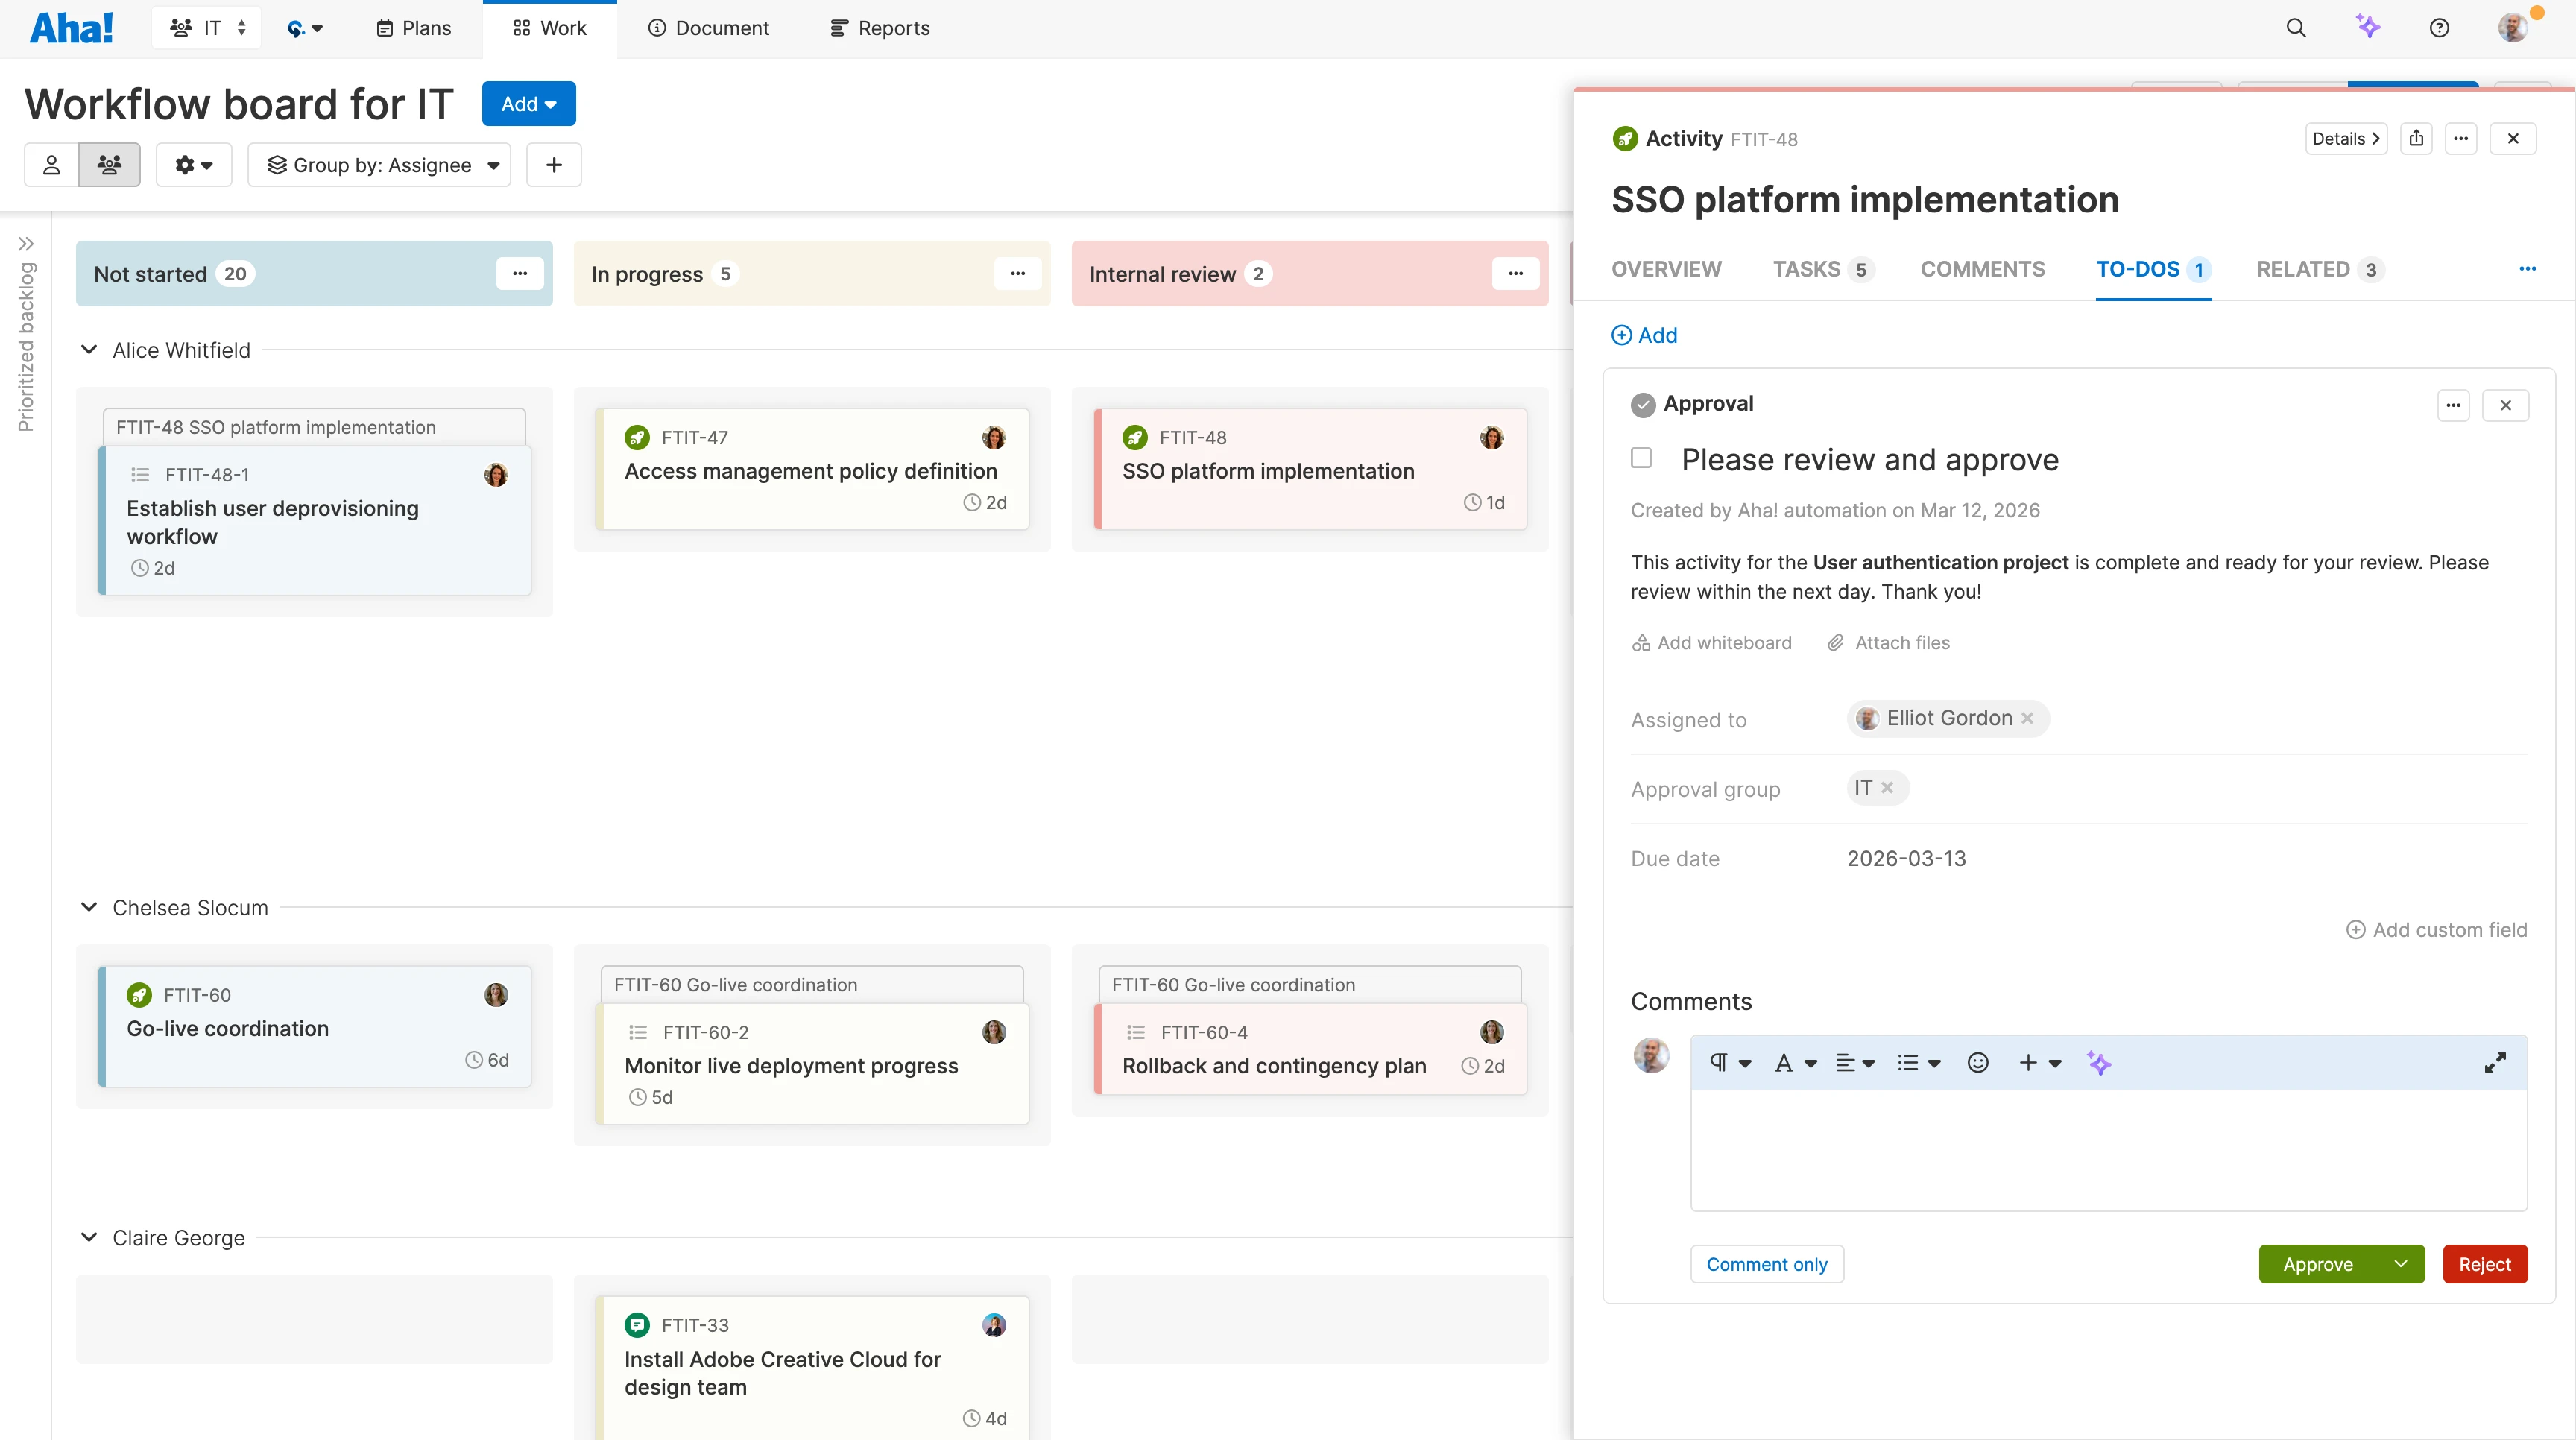Open the Group by: Assignee dropdown
Screen dimensions: 2576x1440
[x=380, y=164]
